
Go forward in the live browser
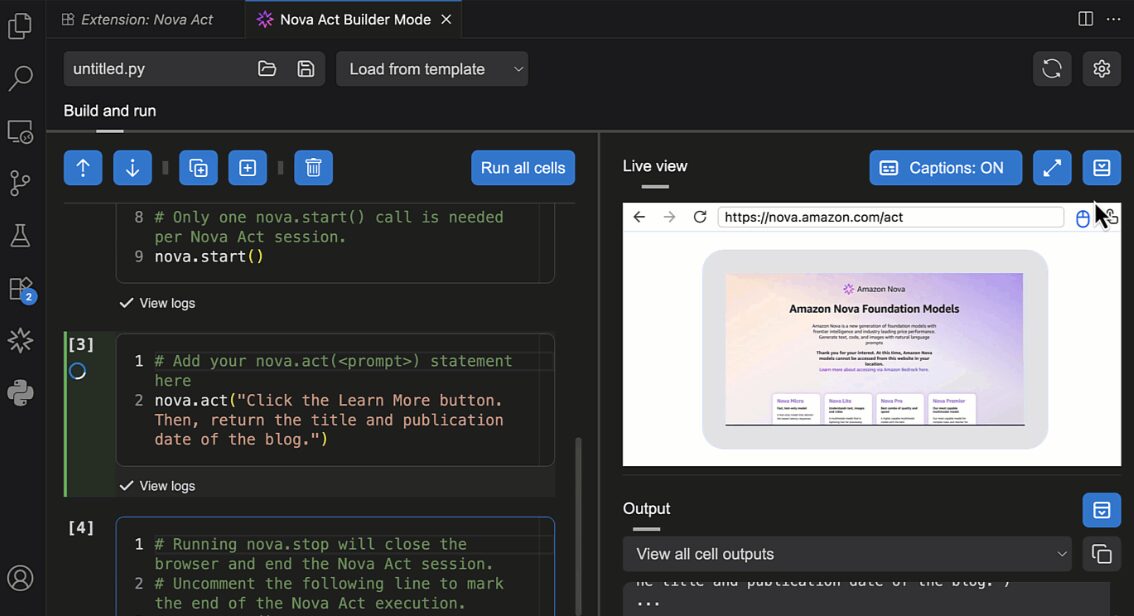670,217
